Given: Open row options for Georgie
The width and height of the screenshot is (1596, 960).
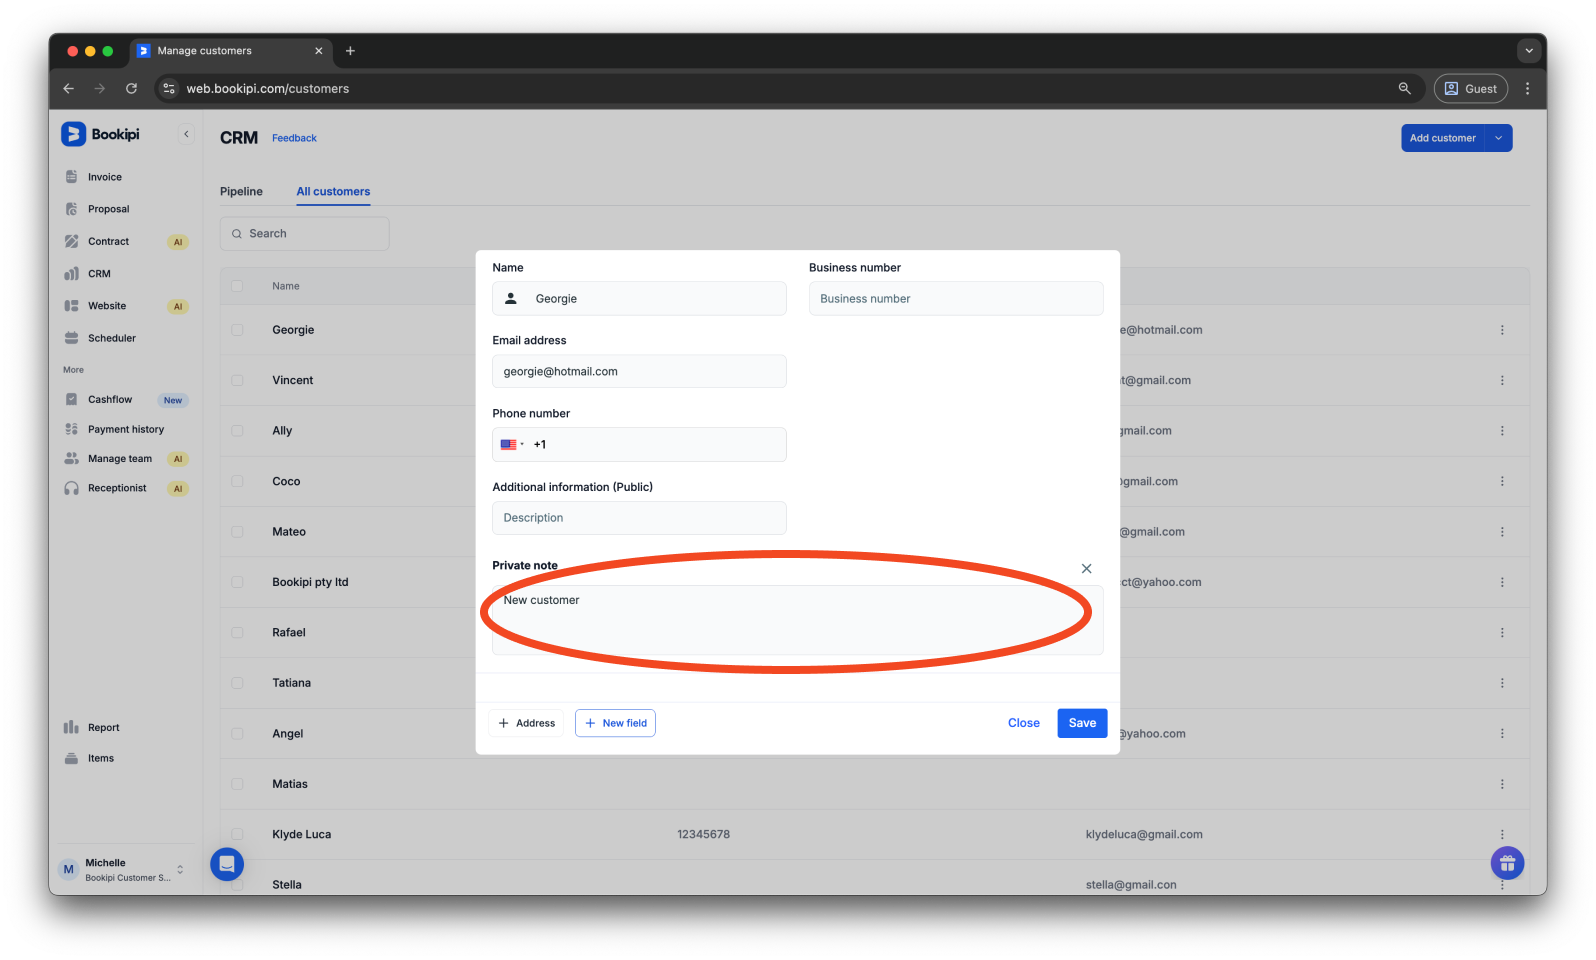Looking at the screenshot, I should (x=1502, y=330).
